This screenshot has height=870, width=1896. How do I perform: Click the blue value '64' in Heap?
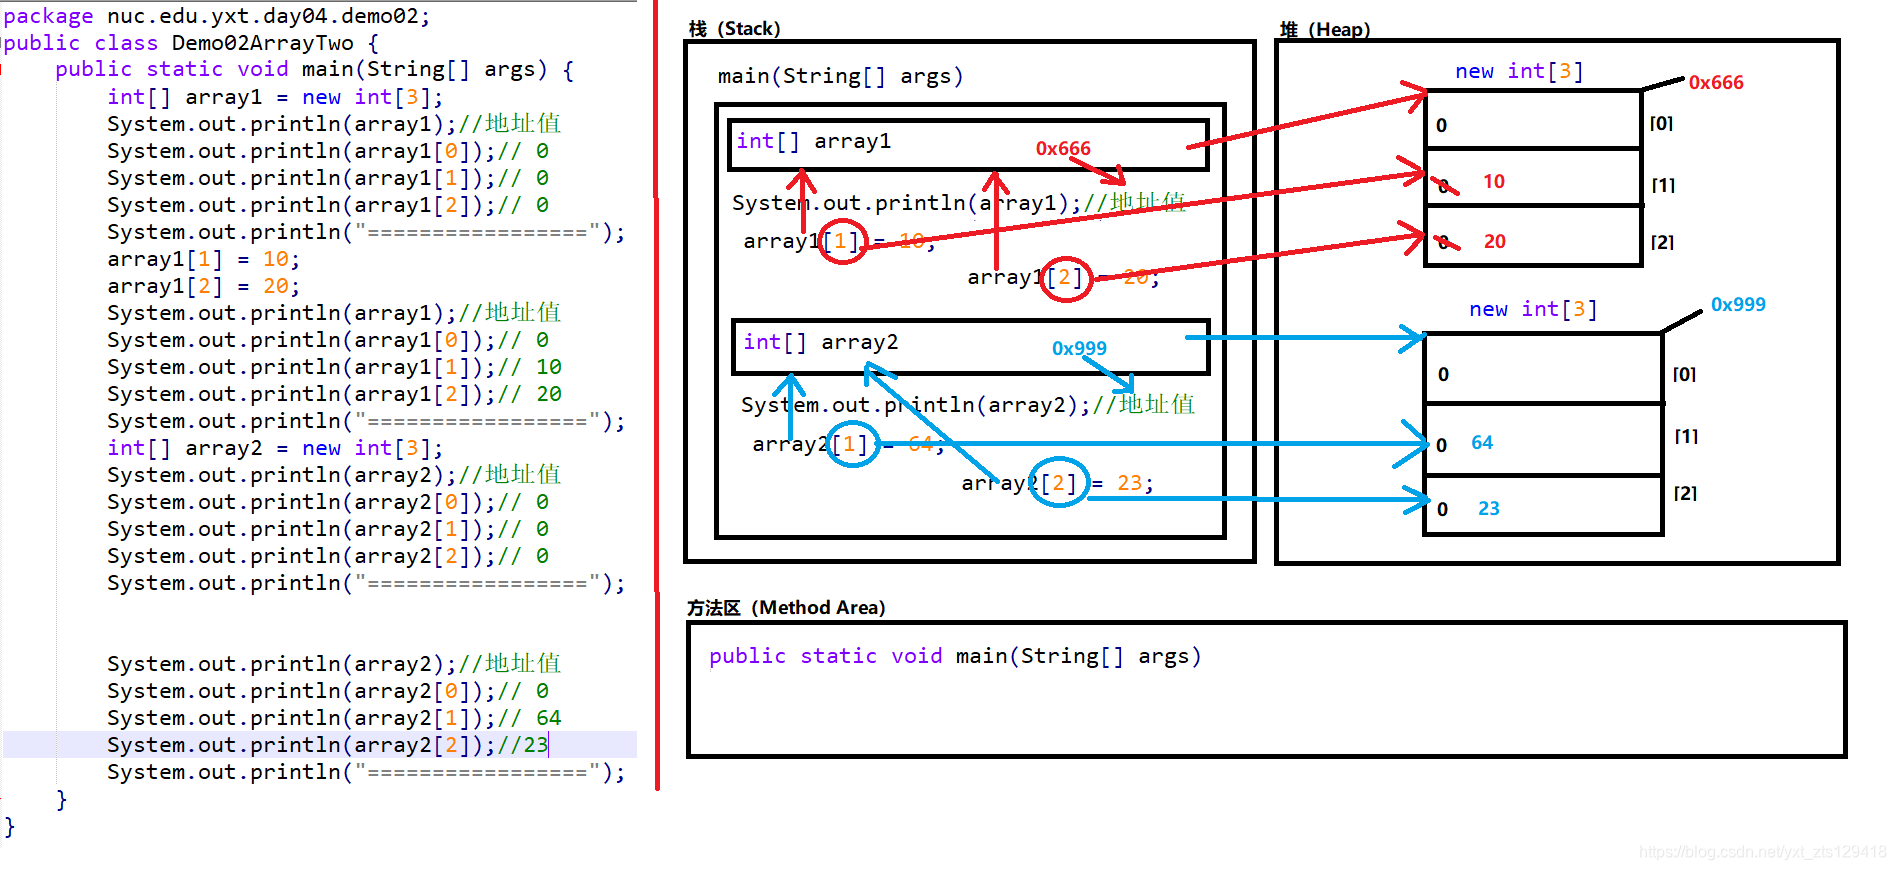[x=1482, y=442]
